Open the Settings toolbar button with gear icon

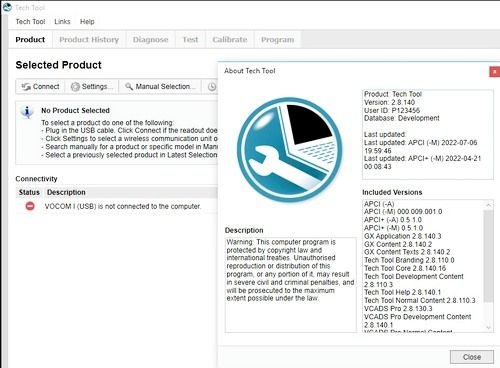click(92, 87)
